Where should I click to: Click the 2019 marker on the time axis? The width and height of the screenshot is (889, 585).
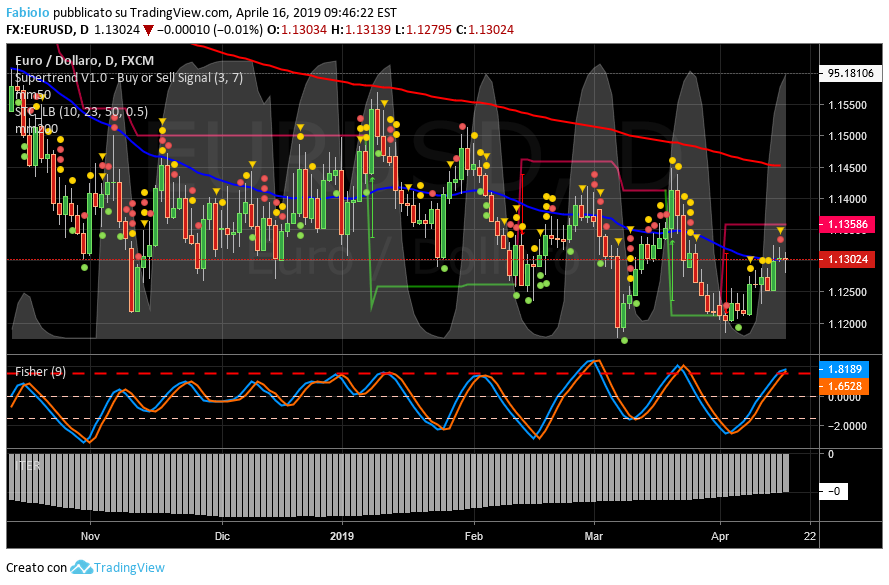[343, 535]
